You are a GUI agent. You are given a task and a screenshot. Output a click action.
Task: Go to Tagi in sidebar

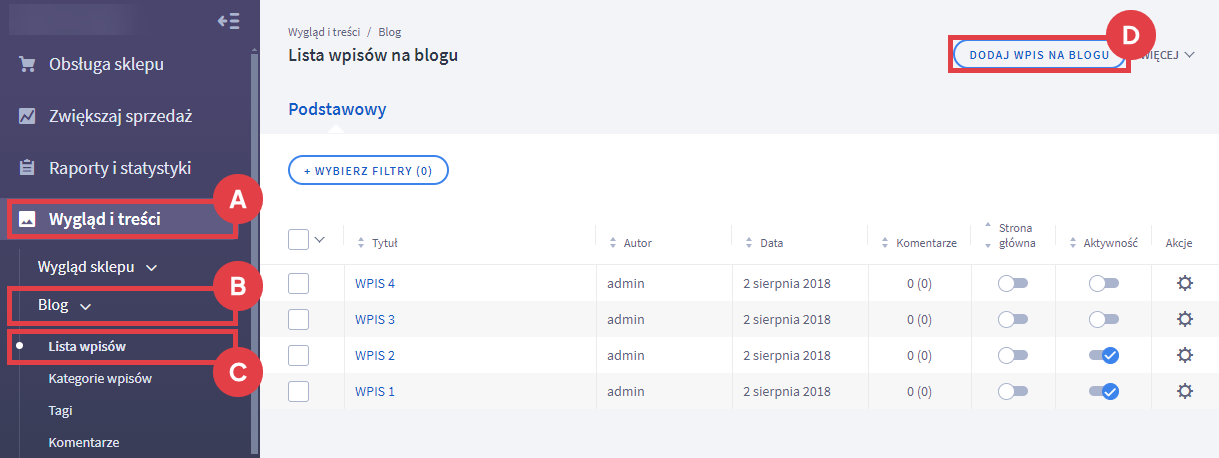(x=60, y=411)
